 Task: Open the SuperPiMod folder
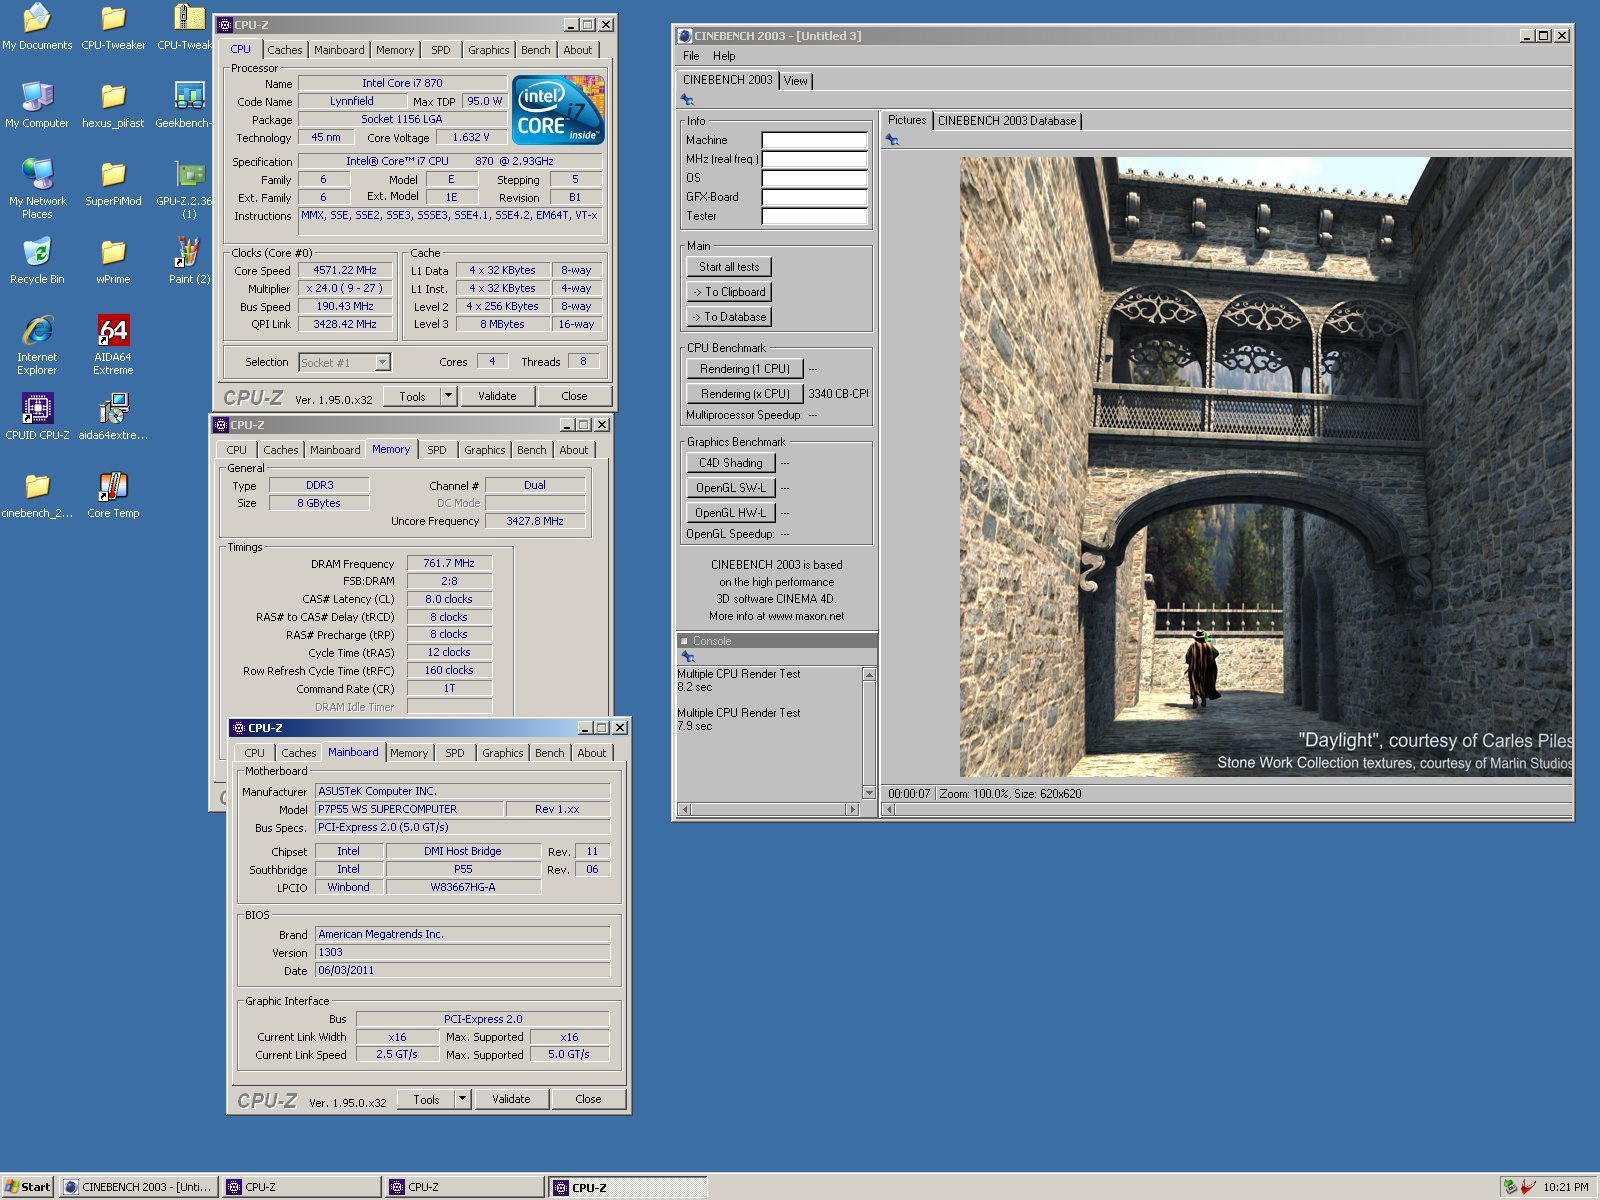(x=113, y=183)
